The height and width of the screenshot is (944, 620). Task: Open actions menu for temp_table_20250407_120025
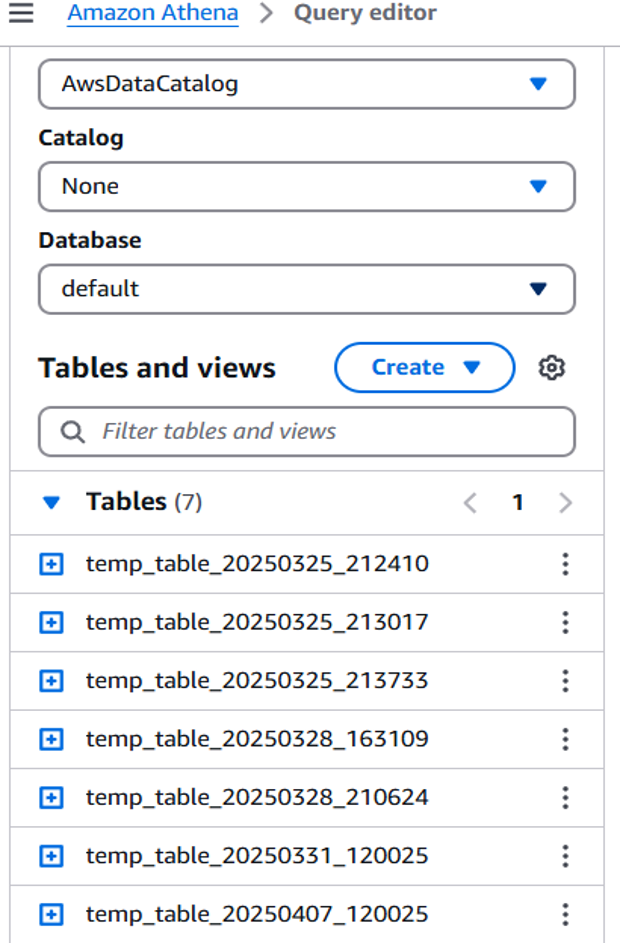tap(566, 913)
